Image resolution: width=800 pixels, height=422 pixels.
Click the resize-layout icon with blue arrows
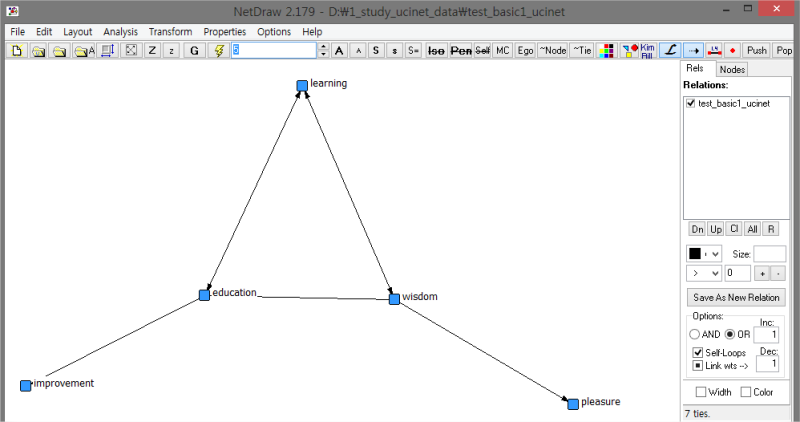[x=108, y=51]
